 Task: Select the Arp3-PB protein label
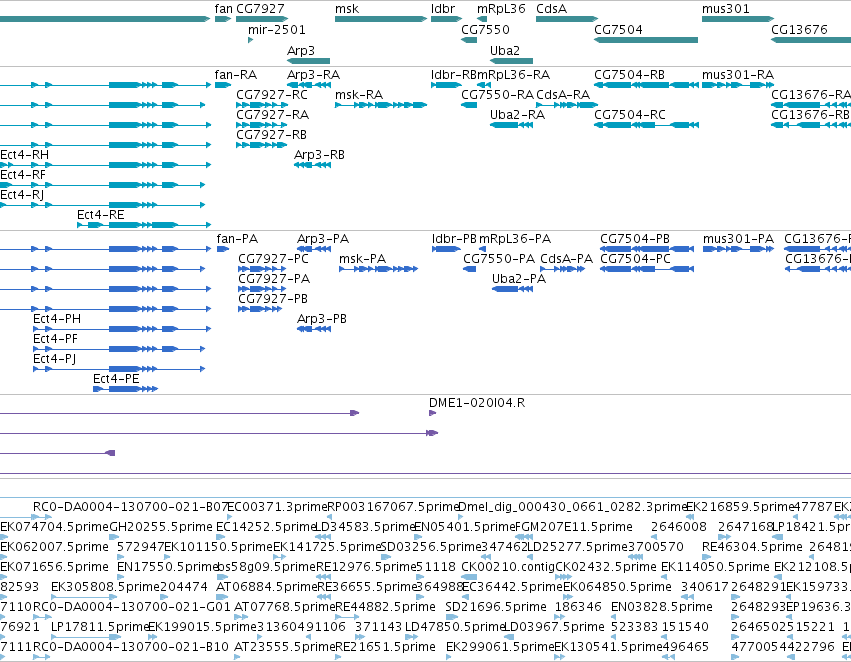pos(322,319)
